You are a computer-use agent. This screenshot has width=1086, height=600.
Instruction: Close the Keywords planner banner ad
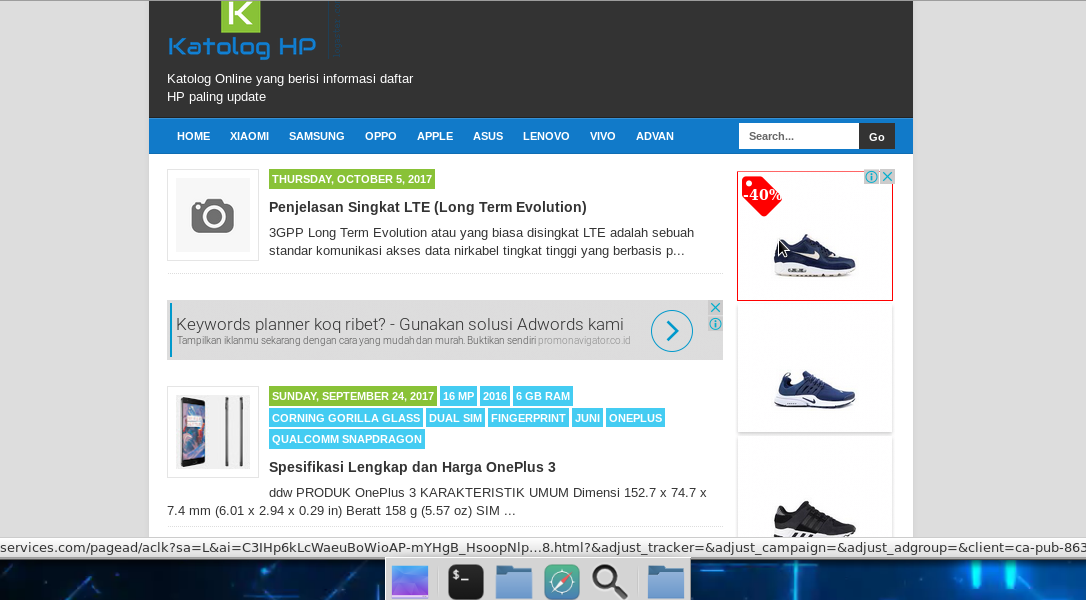tap(715, 307)
